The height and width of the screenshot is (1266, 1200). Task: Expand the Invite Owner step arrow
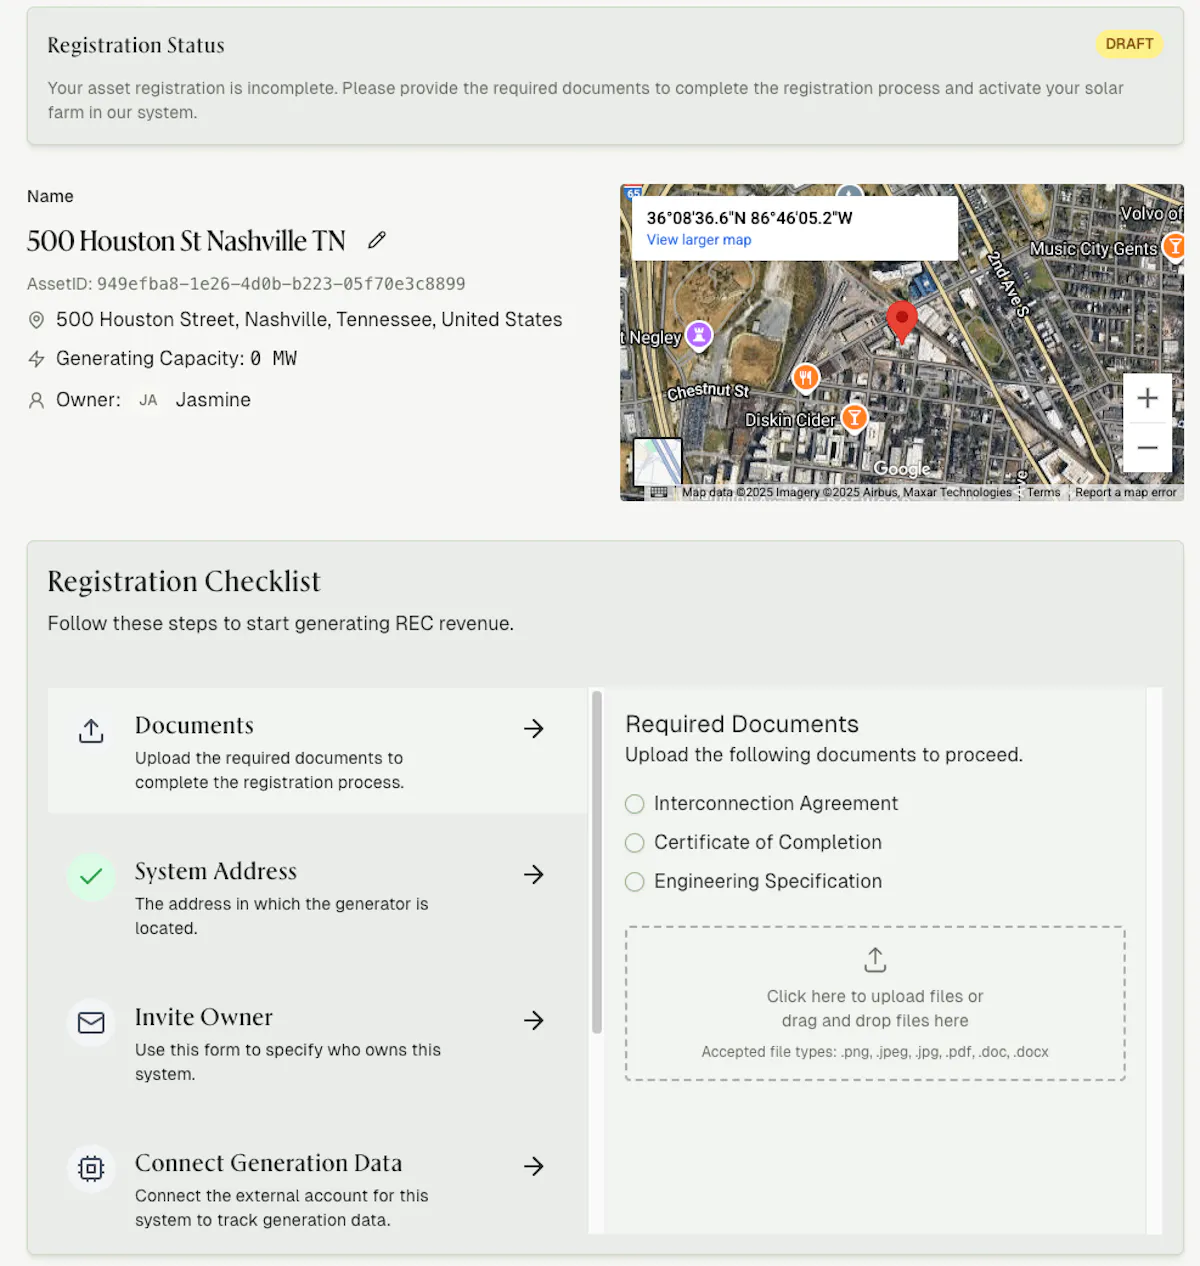pyautogui.click(x=534, y=1021)
